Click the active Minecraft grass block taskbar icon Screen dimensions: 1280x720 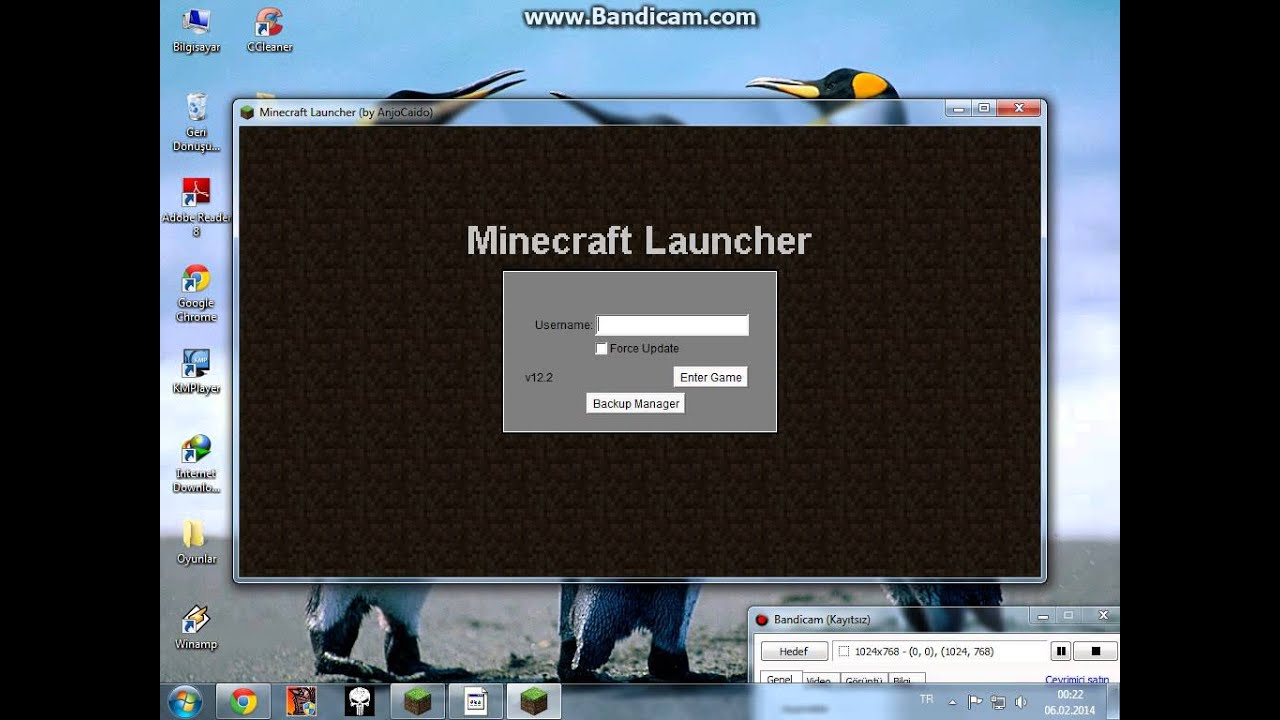533,701
